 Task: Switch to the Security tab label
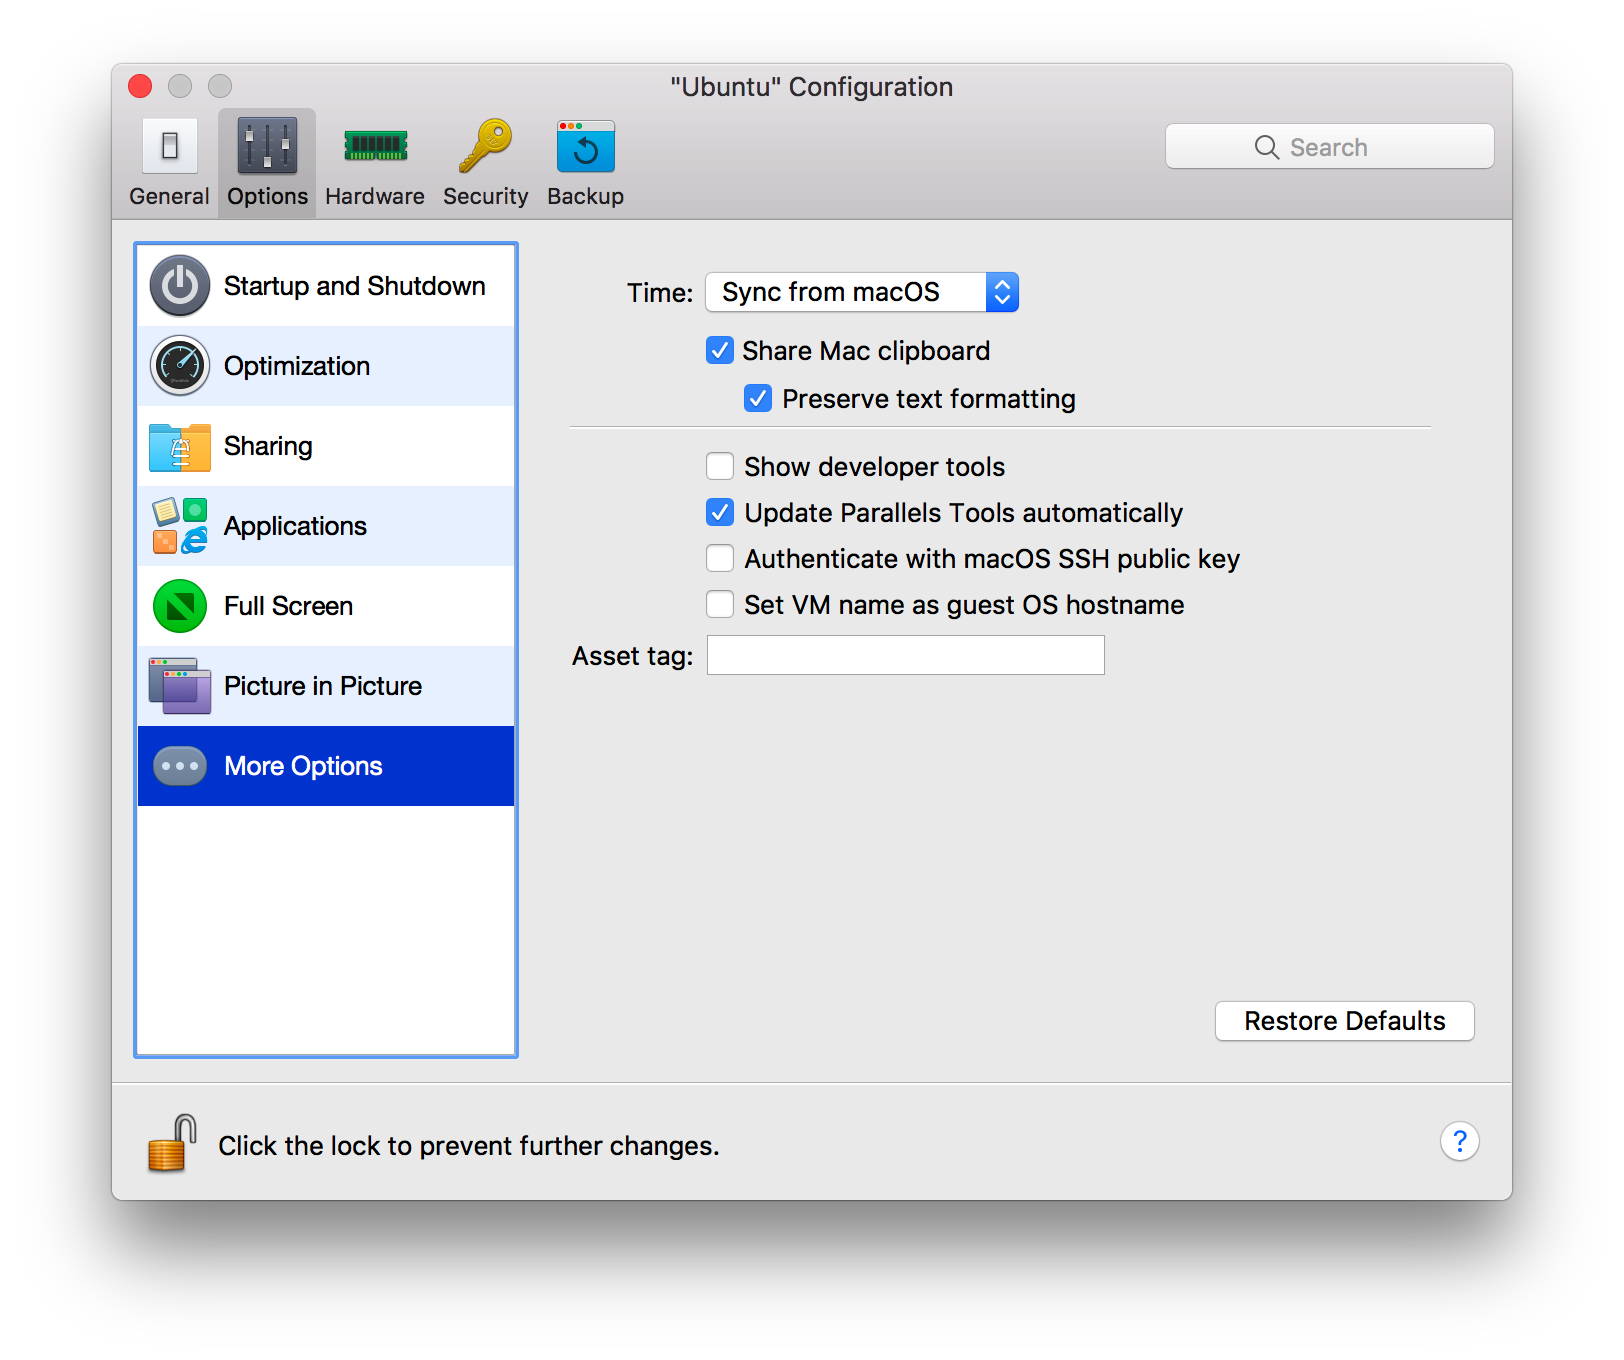485,196
